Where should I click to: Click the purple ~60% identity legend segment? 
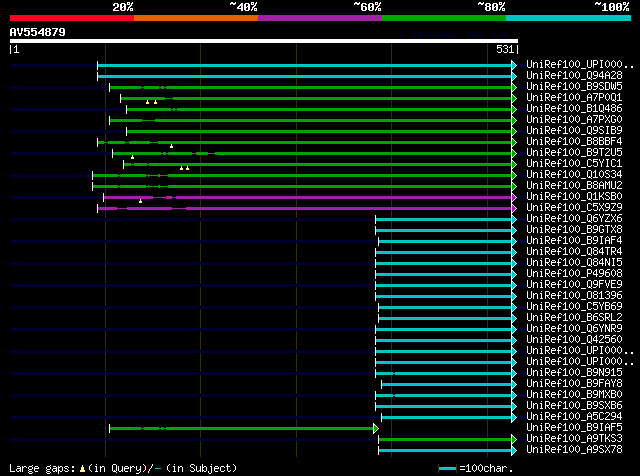coord(319,18)
